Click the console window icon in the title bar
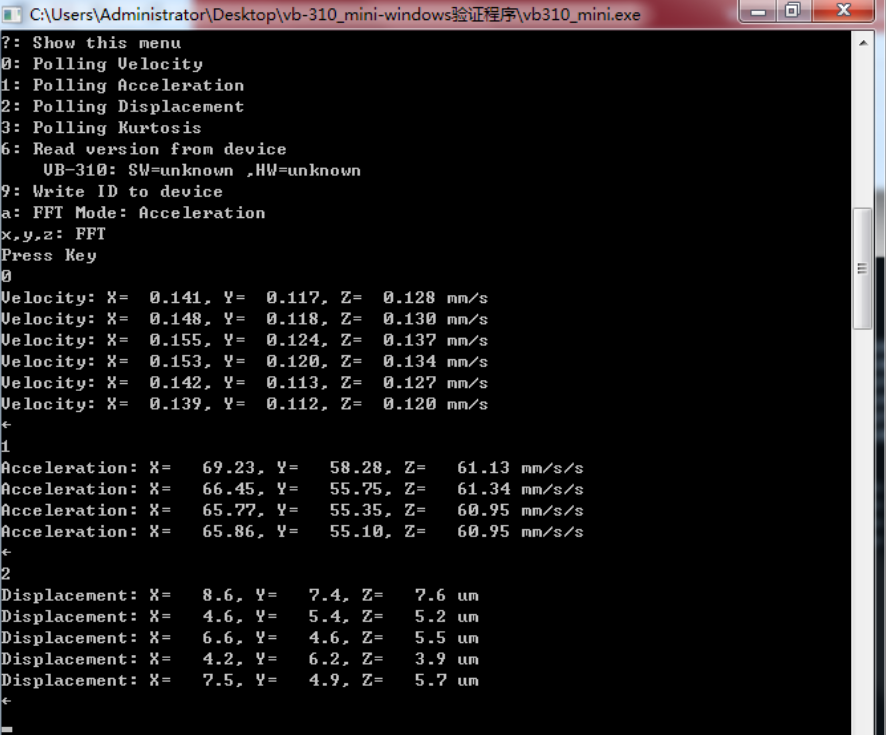 coord(14,14)
